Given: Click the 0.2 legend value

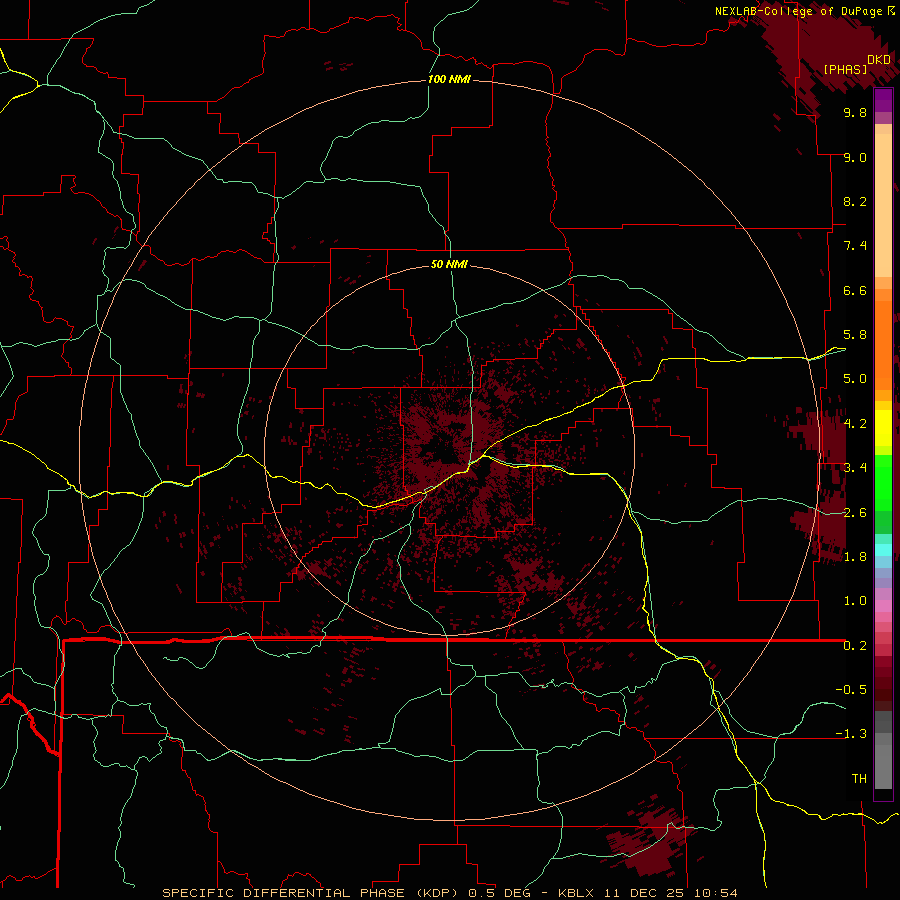Looking at the screenshot, I should point(855,646).
